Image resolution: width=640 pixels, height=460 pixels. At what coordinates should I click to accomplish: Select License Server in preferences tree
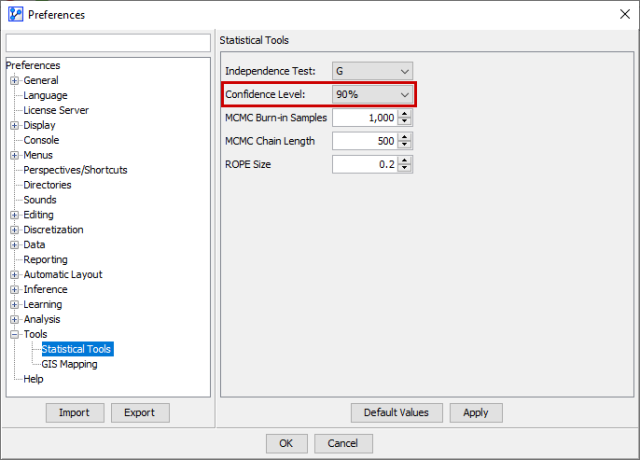56,110
